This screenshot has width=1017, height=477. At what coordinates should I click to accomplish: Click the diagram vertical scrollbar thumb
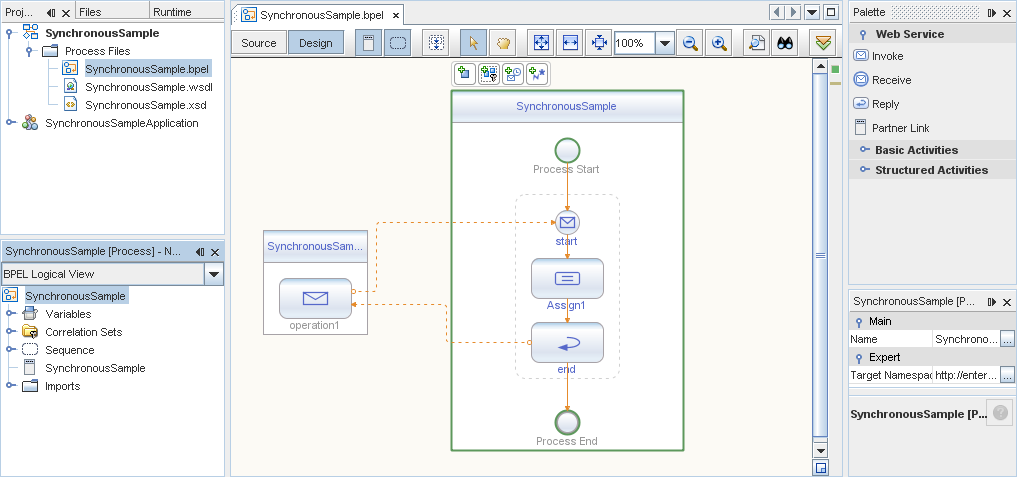[x=820, y=255]
